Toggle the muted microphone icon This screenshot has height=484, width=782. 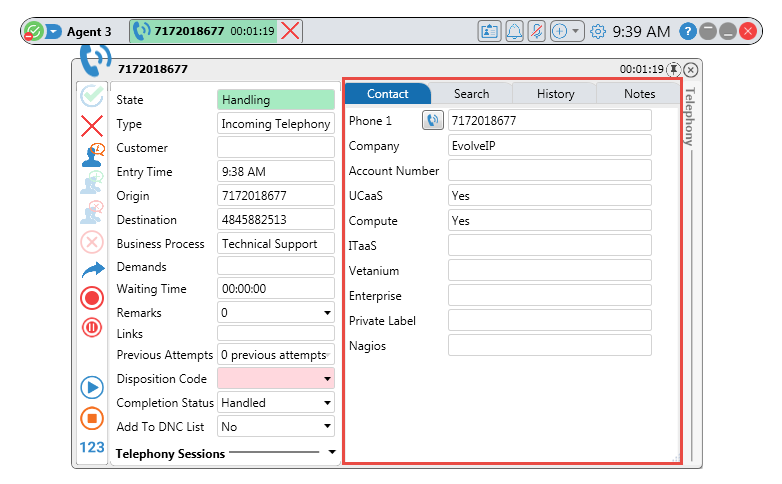click(x=537, y=31)
